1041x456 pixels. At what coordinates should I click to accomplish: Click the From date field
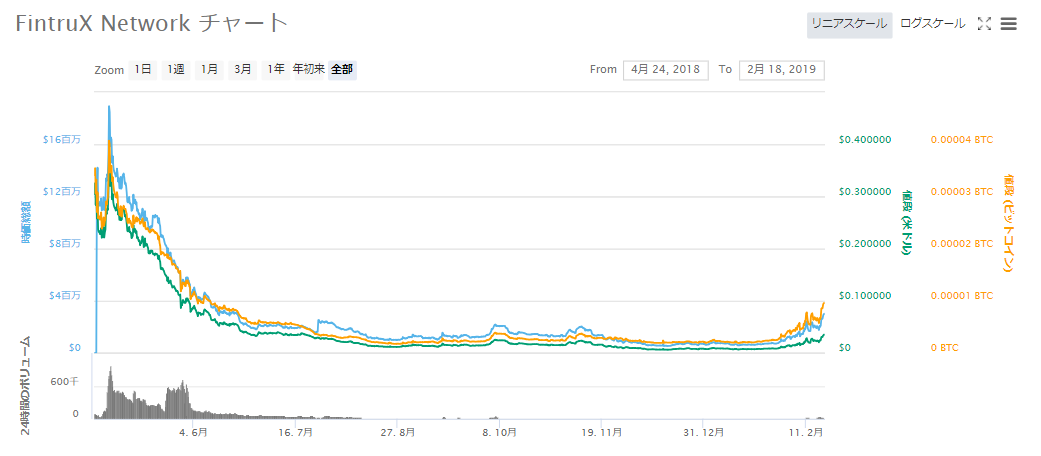665,70
